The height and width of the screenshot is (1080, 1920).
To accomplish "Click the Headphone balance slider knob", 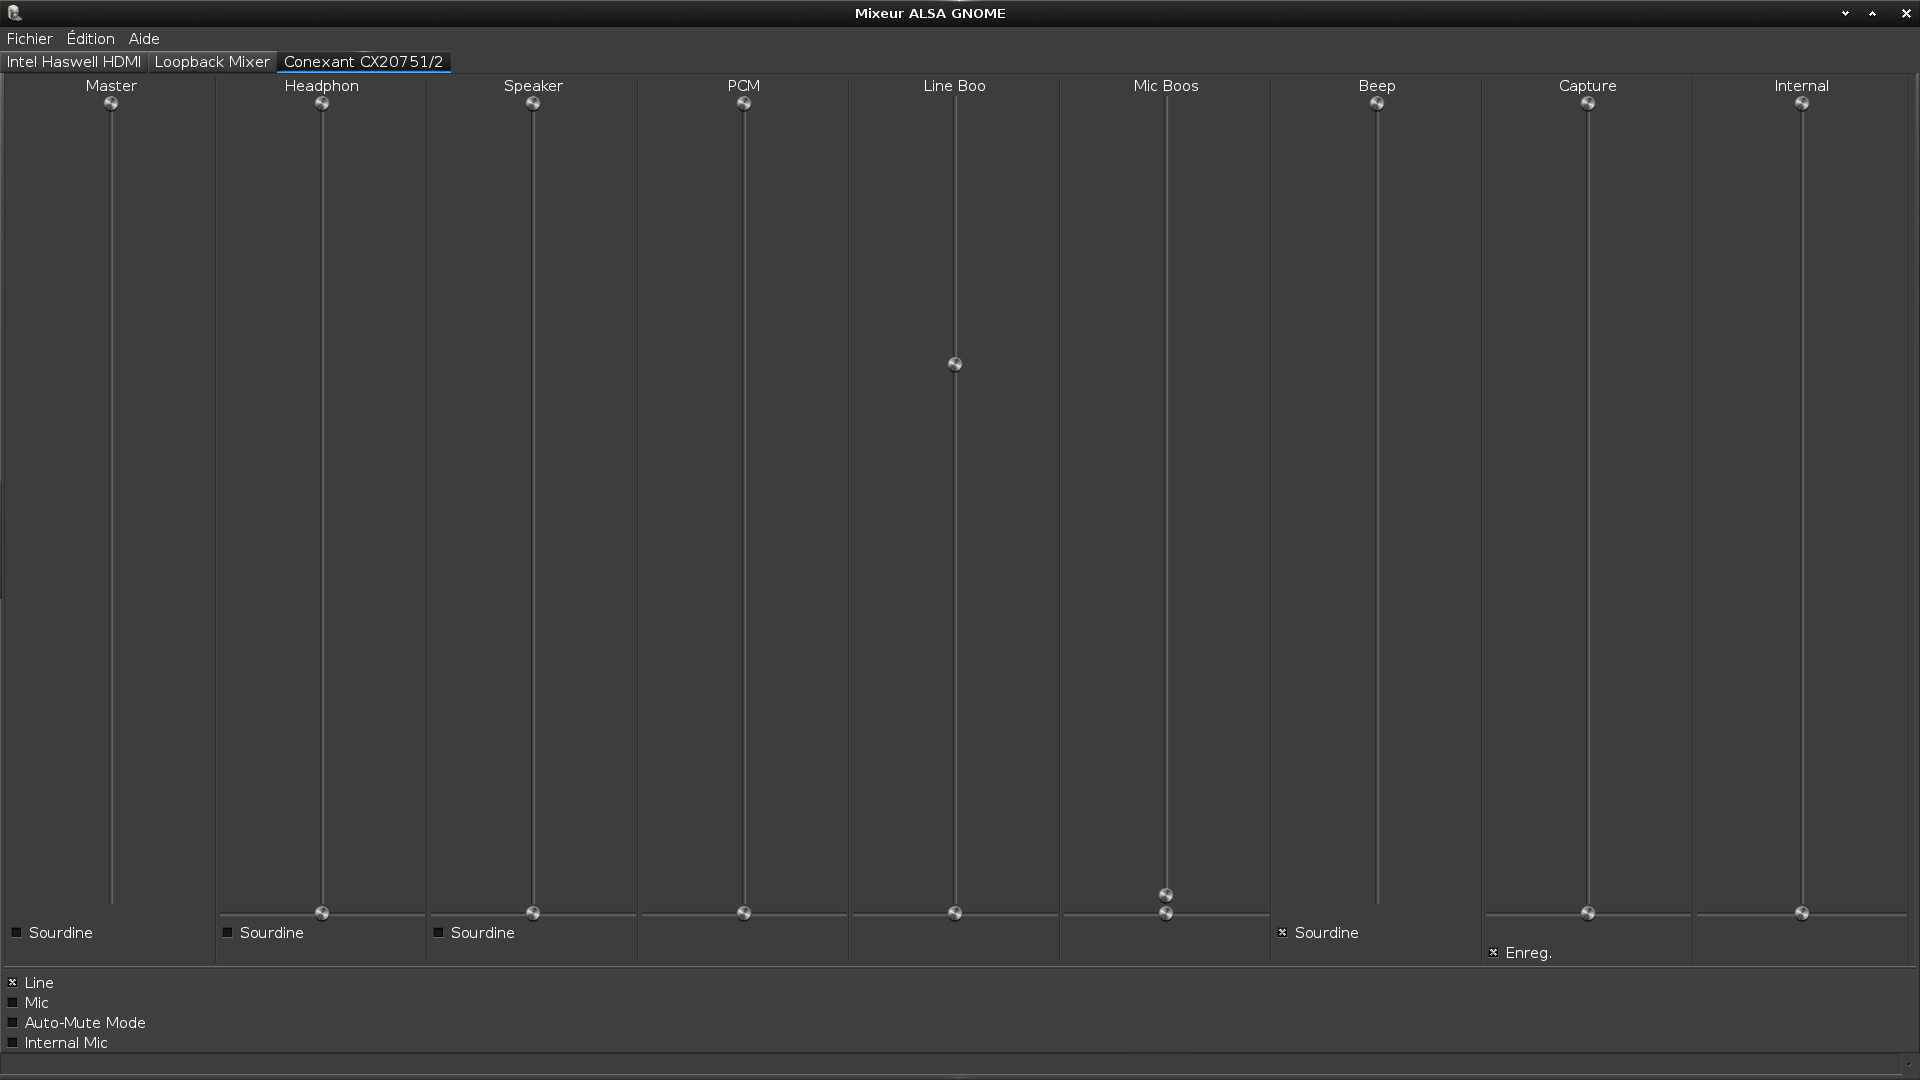I will coord(322,914).
